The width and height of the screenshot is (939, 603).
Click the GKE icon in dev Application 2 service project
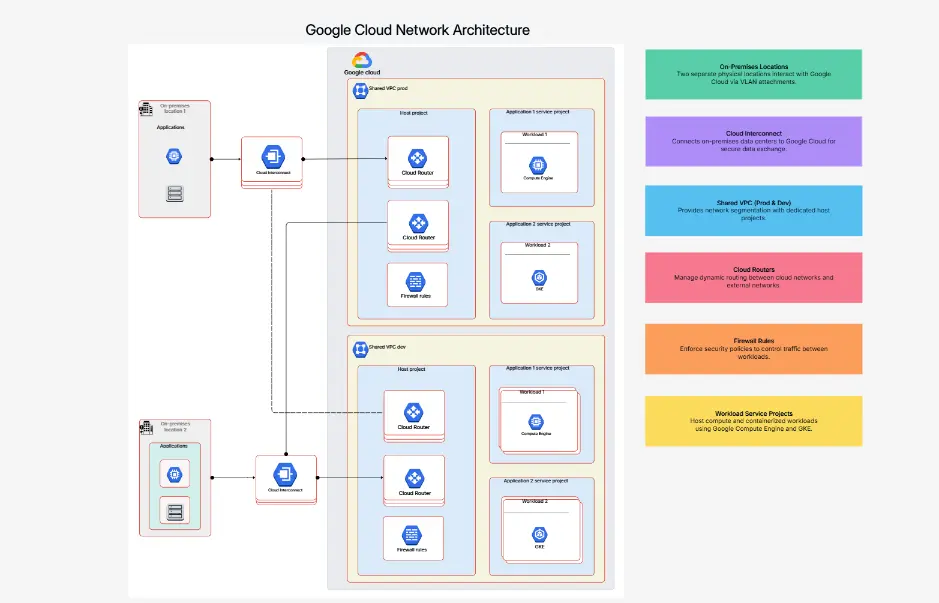[x=540, y=531]
